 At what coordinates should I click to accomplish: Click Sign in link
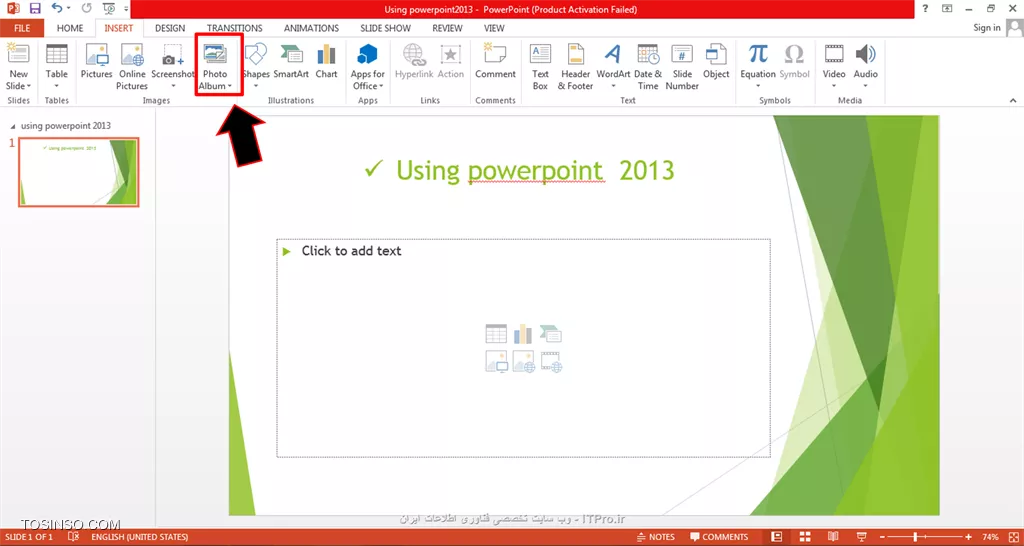coord(987,27)
